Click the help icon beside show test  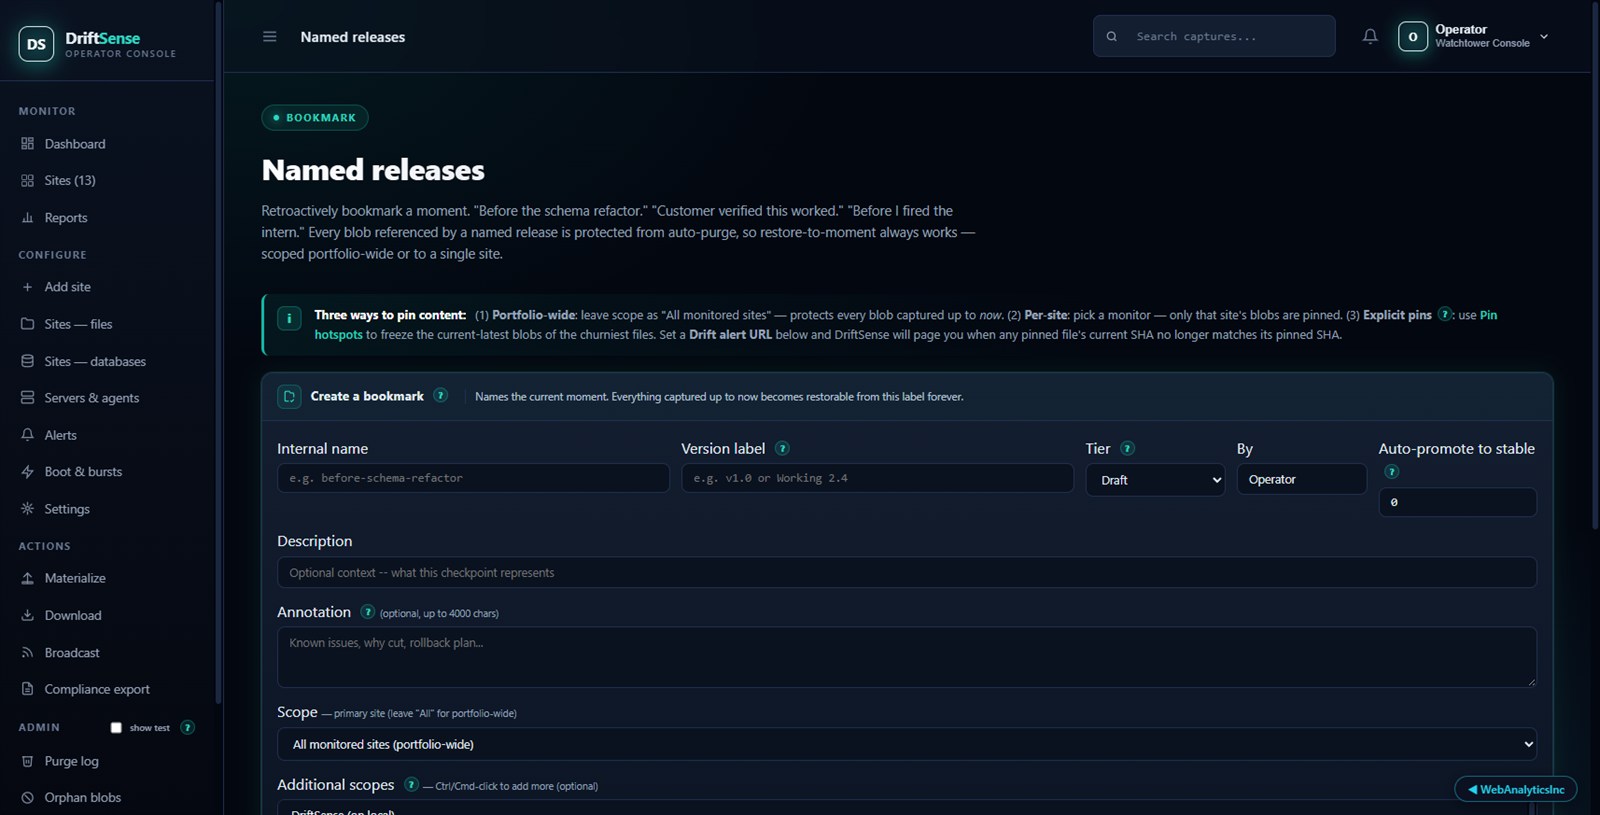(187, 727)
